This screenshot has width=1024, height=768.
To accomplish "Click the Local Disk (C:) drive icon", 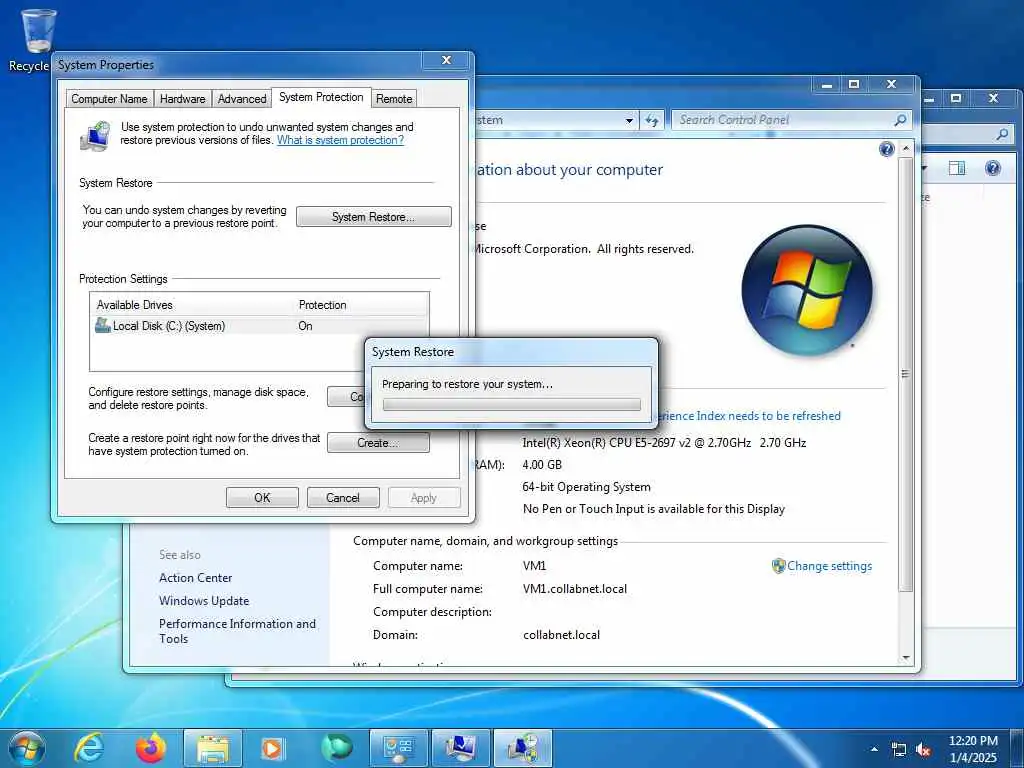I will [x=103, y=325].
